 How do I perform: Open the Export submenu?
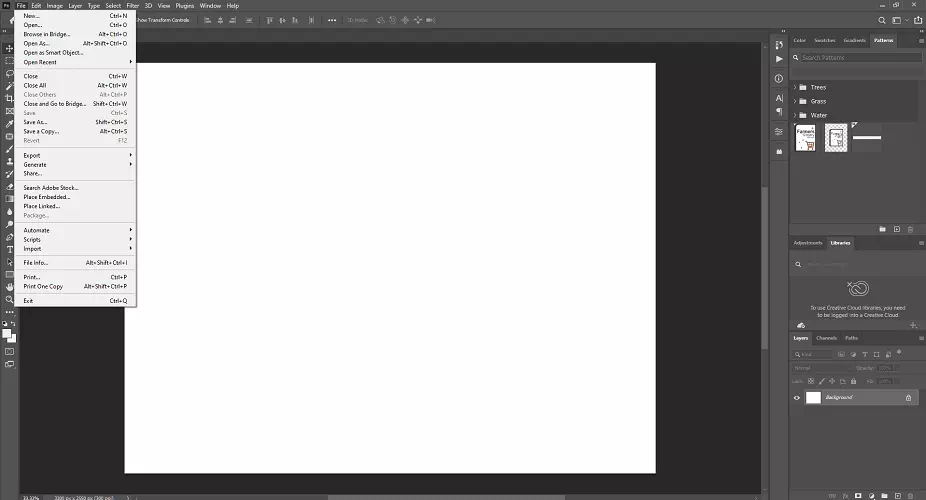[76, 155]
